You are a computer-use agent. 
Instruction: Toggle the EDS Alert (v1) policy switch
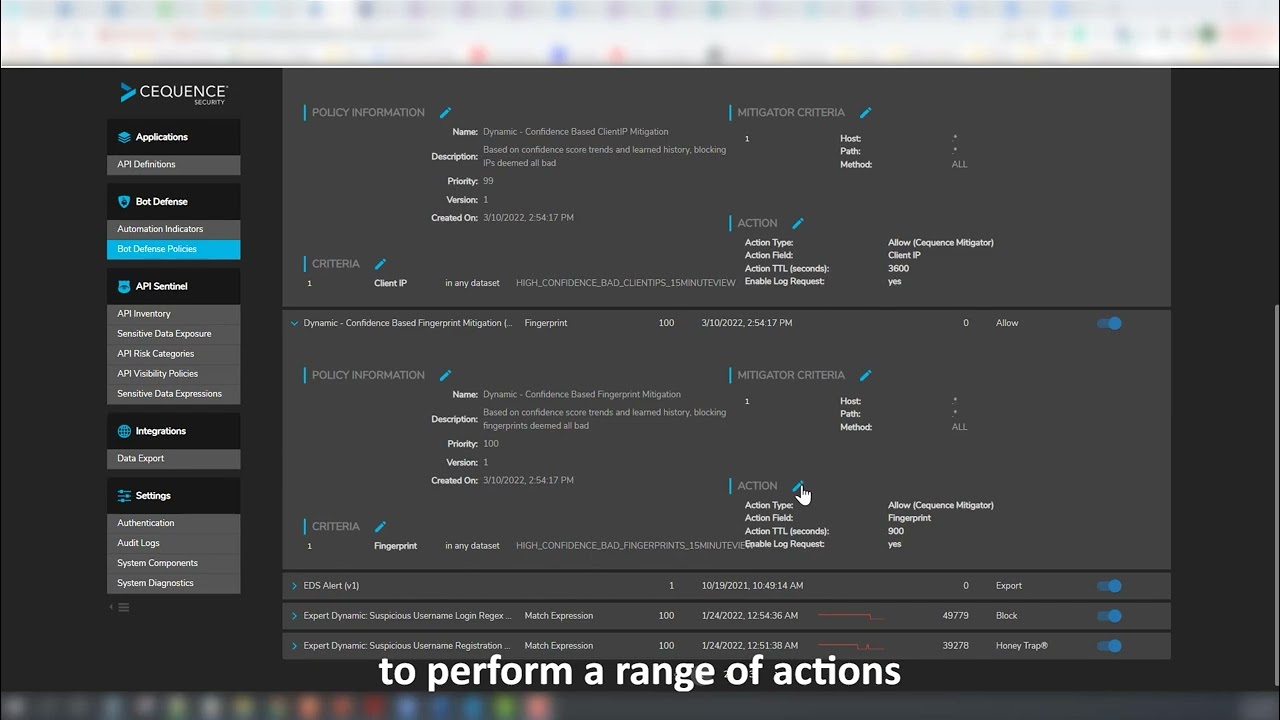pos(1109,586)
